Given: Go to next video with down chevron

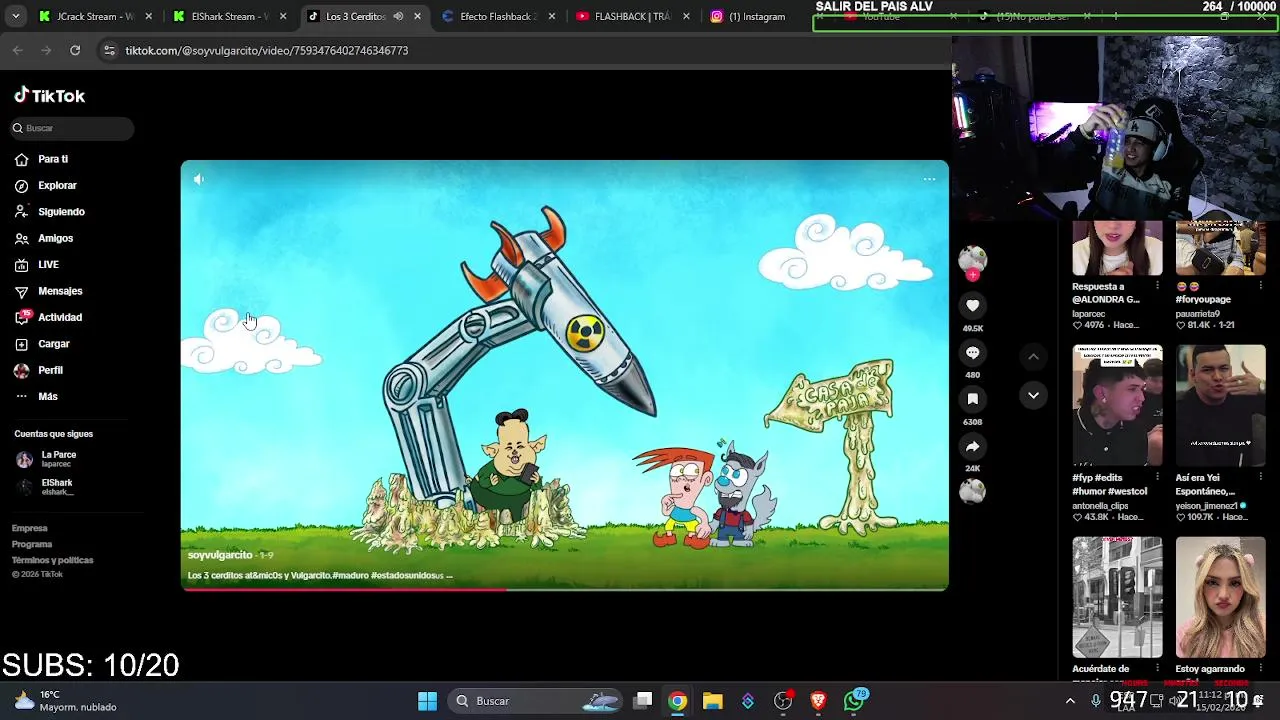Looking at the screenshot, I should tap(1033, 395).
